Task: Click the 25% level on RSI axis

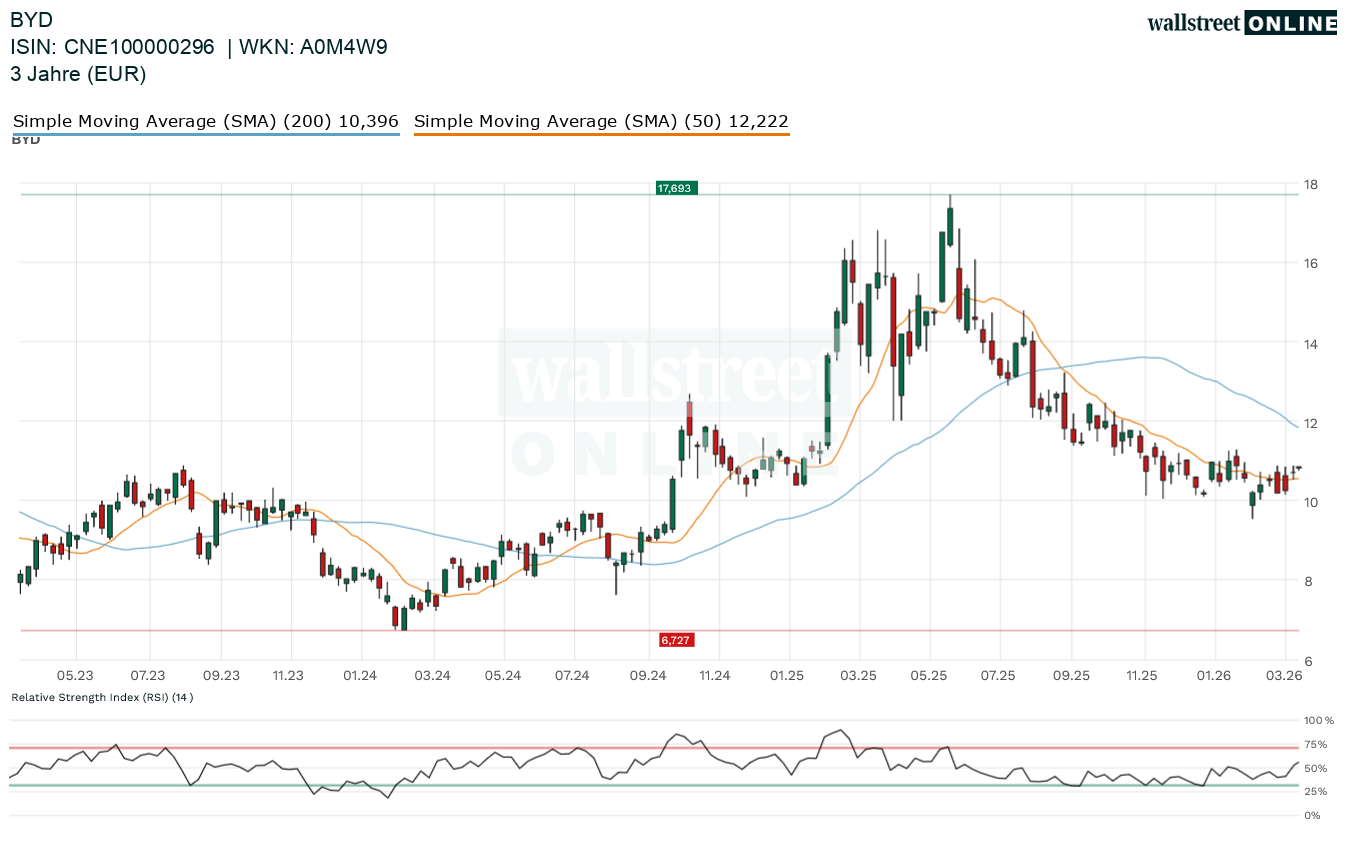Action: click(x=1315, y=792)
